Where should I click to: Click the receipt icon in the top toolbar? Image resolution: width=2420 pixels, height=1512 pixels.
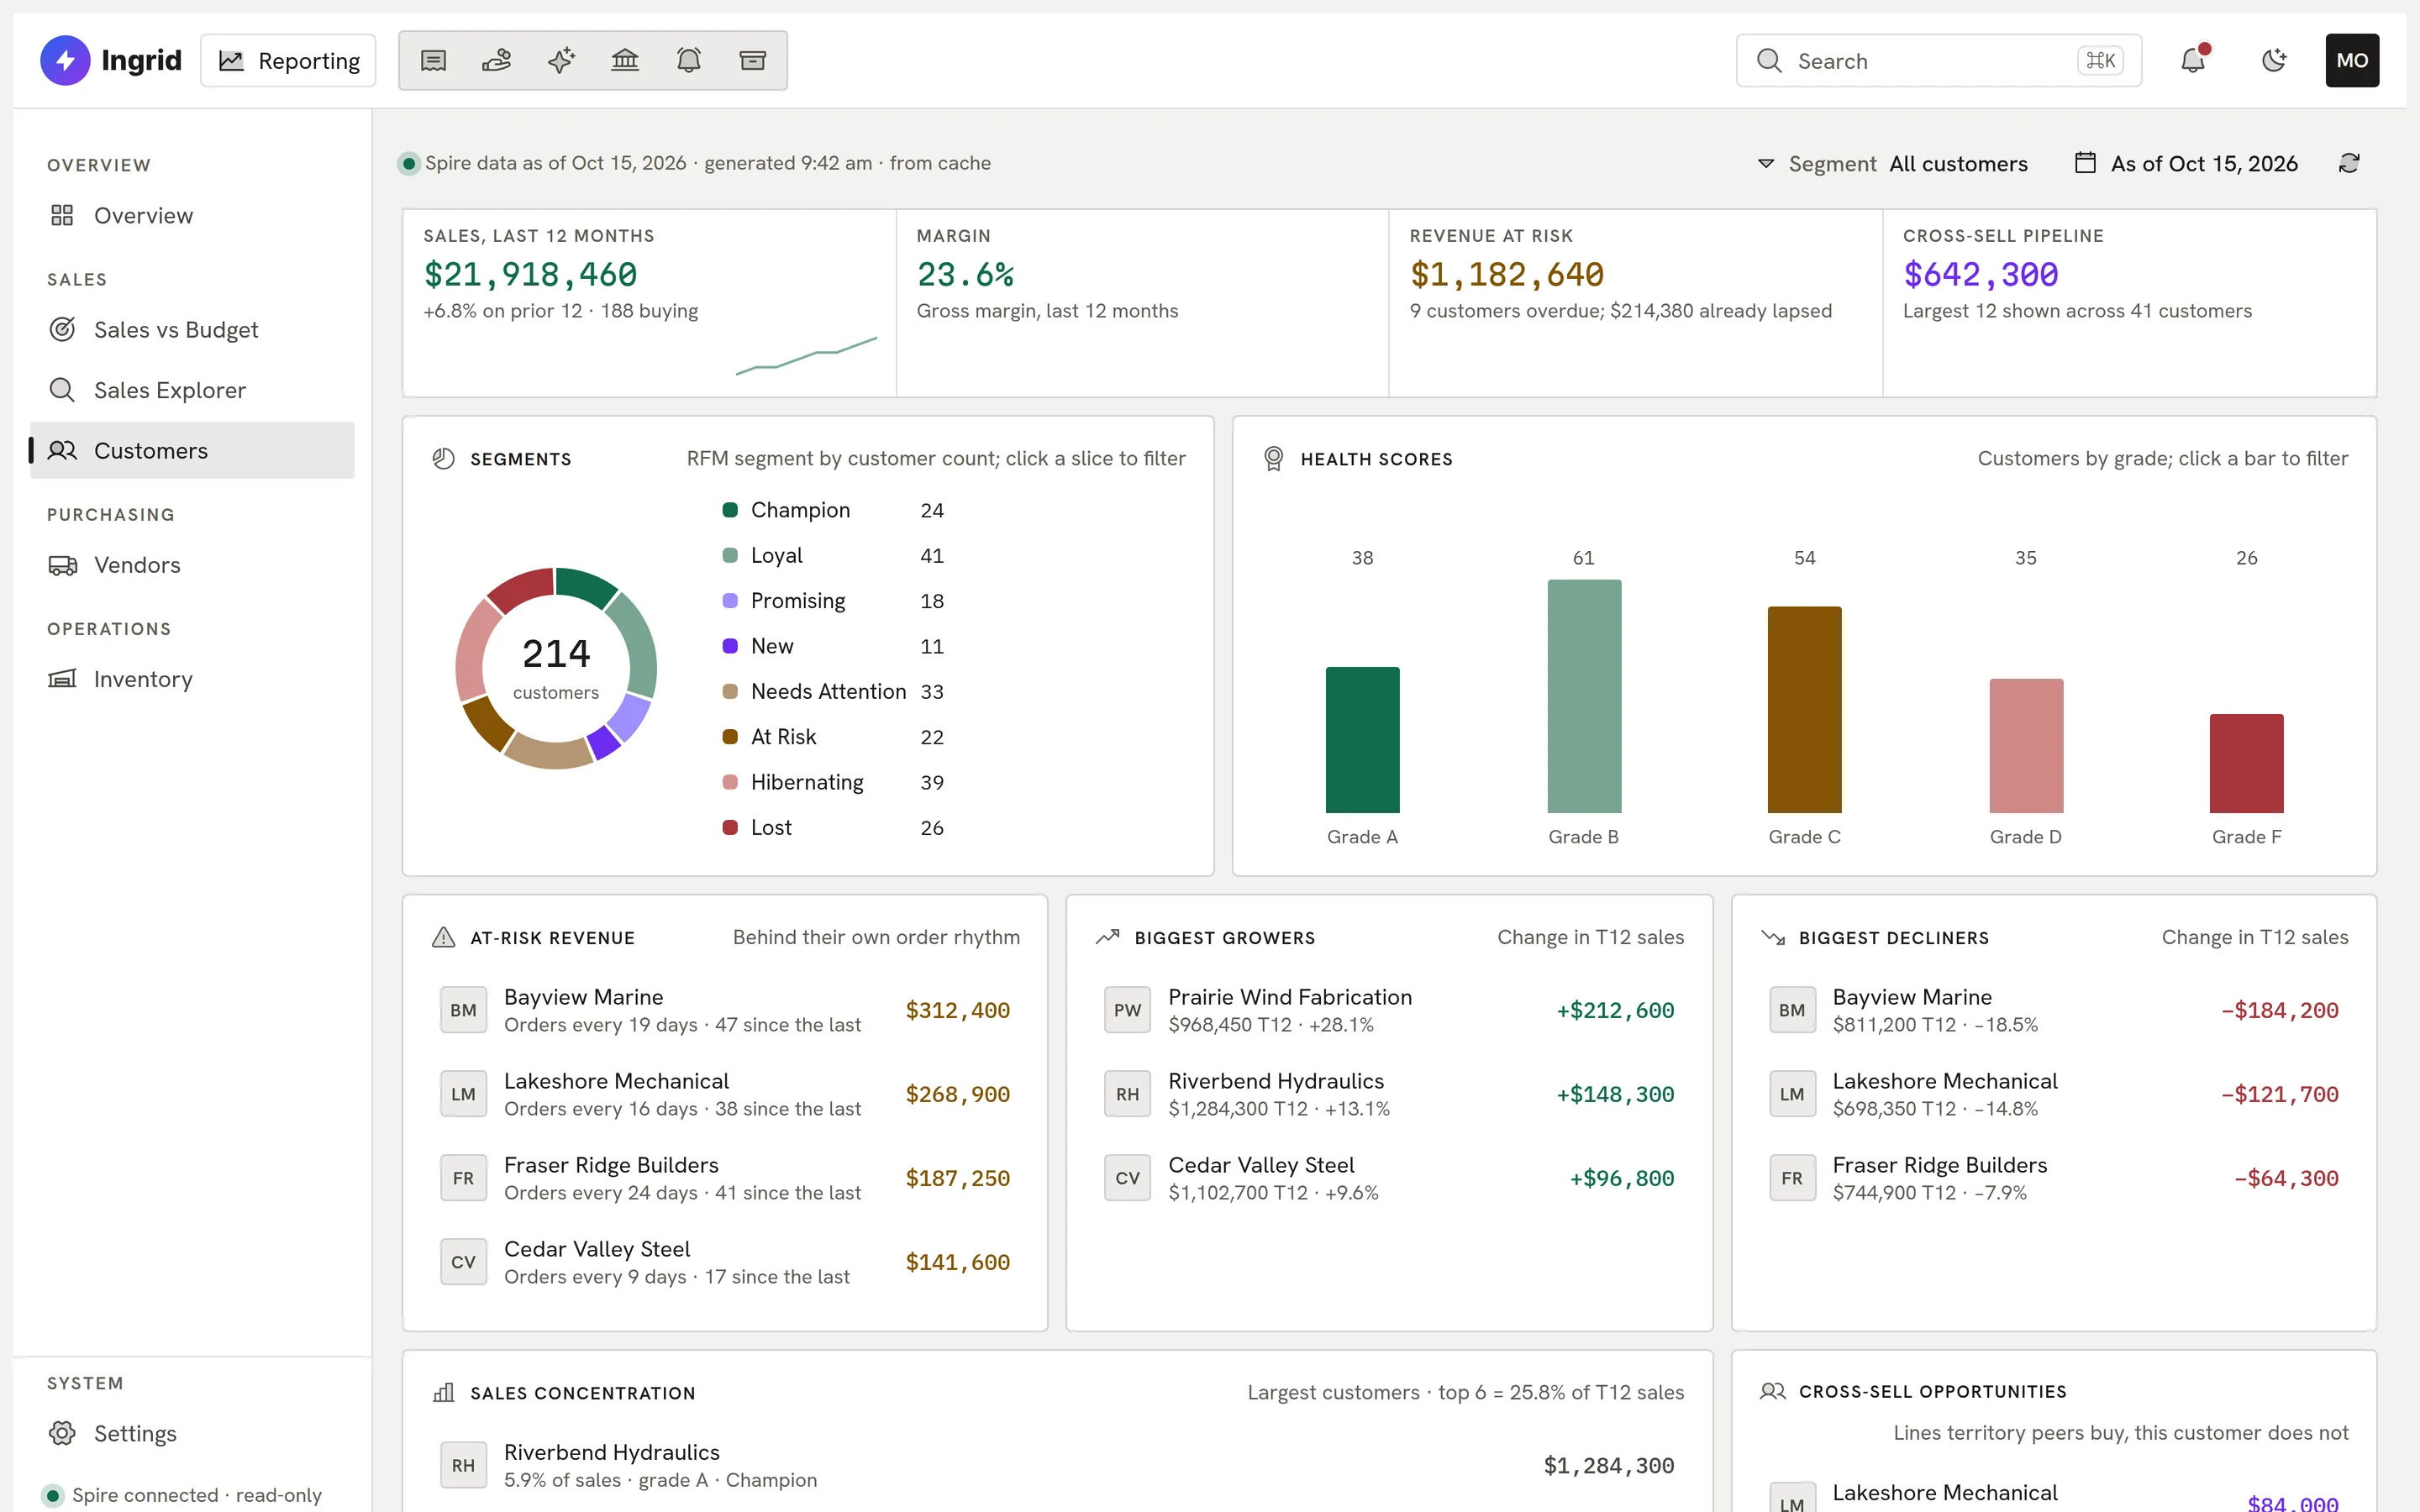(x=433, y=61)
